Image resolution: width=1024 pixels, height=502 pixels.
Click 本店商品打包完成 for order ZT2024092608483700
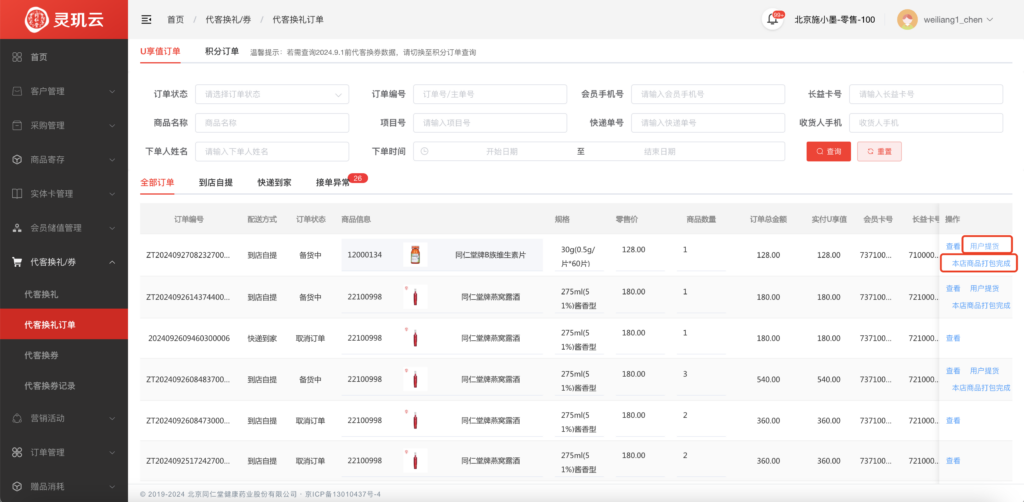981,388
